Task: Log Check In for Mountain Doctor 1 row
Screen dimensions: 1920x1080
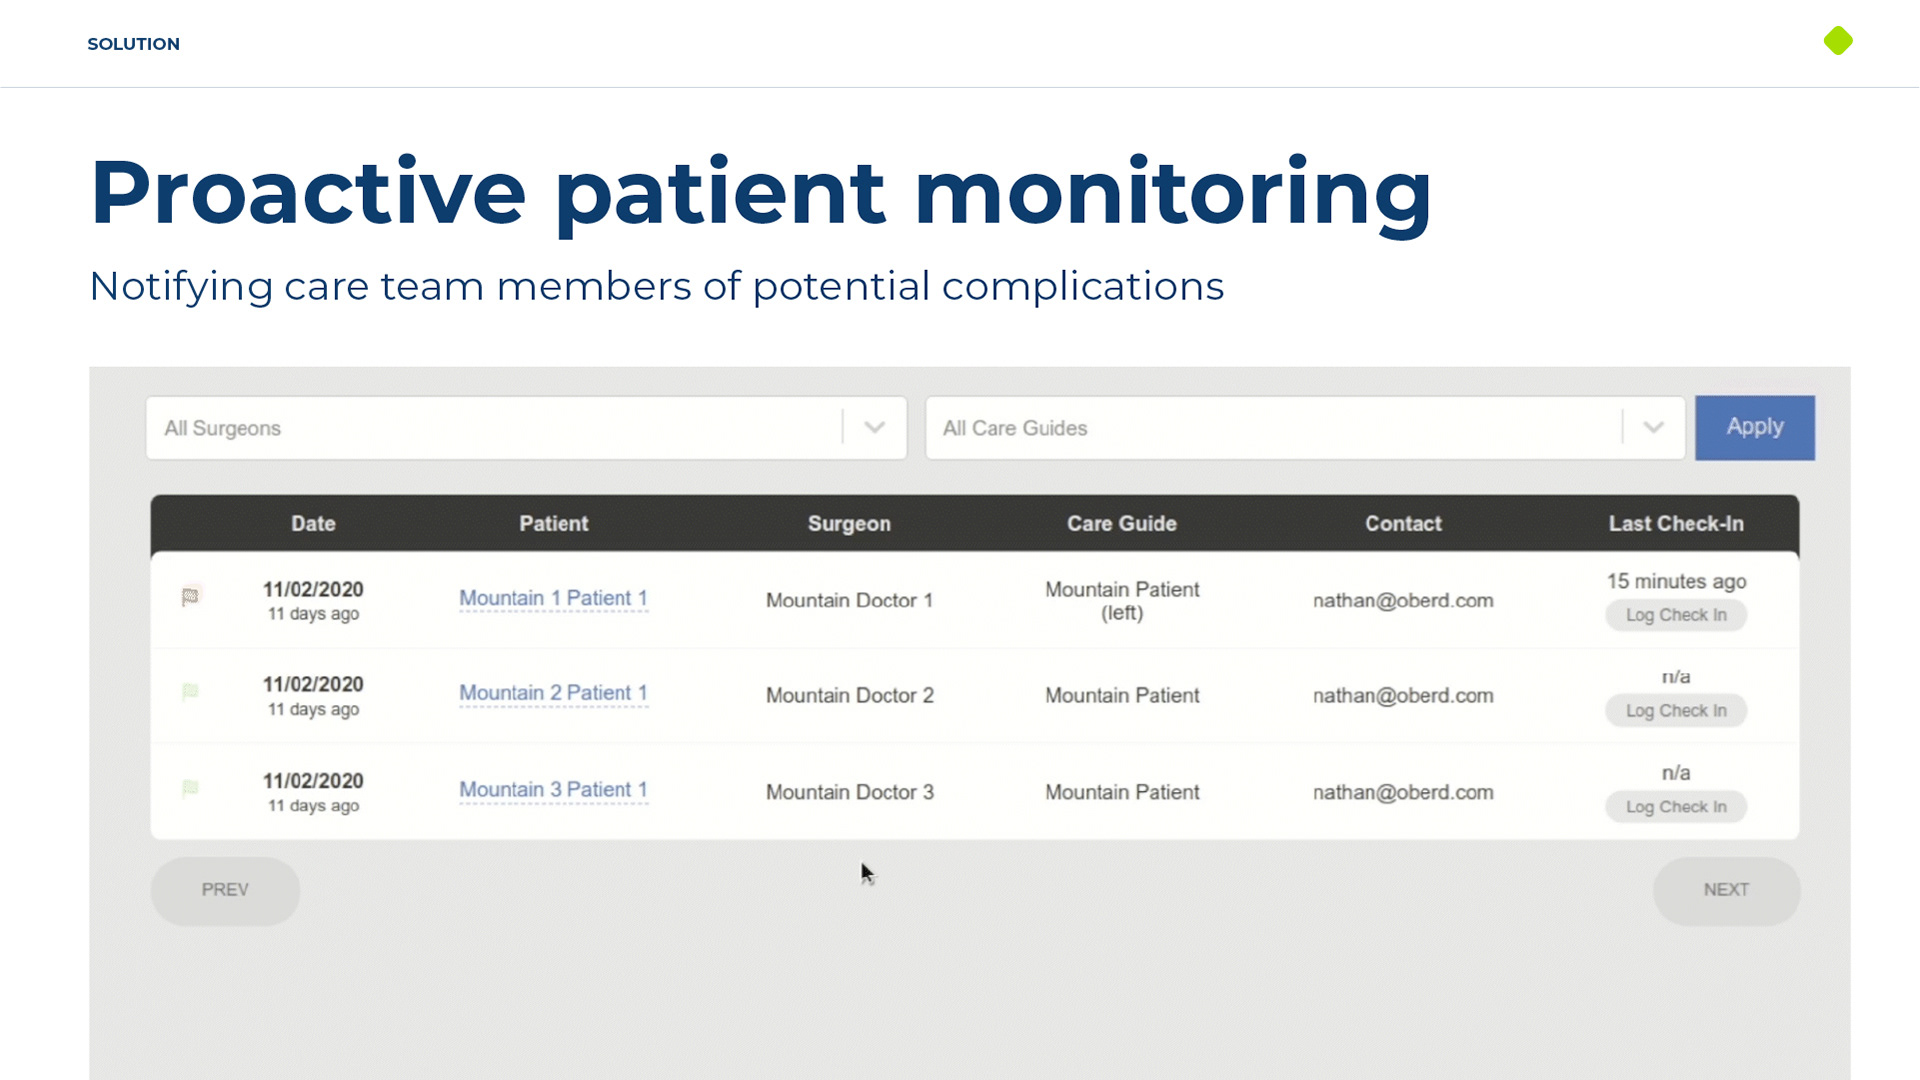Action: tap(1676, 615)
